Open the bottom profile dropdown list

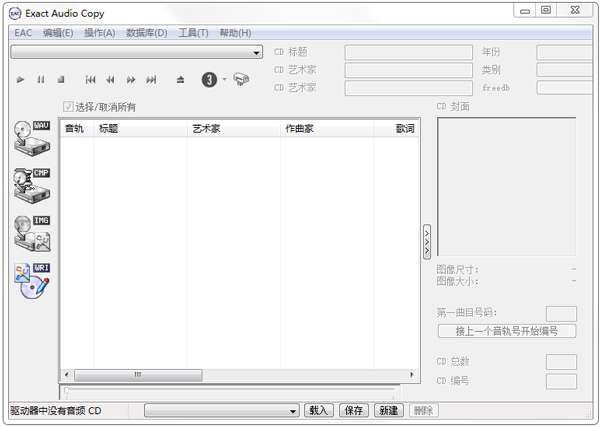coord(222,411)
